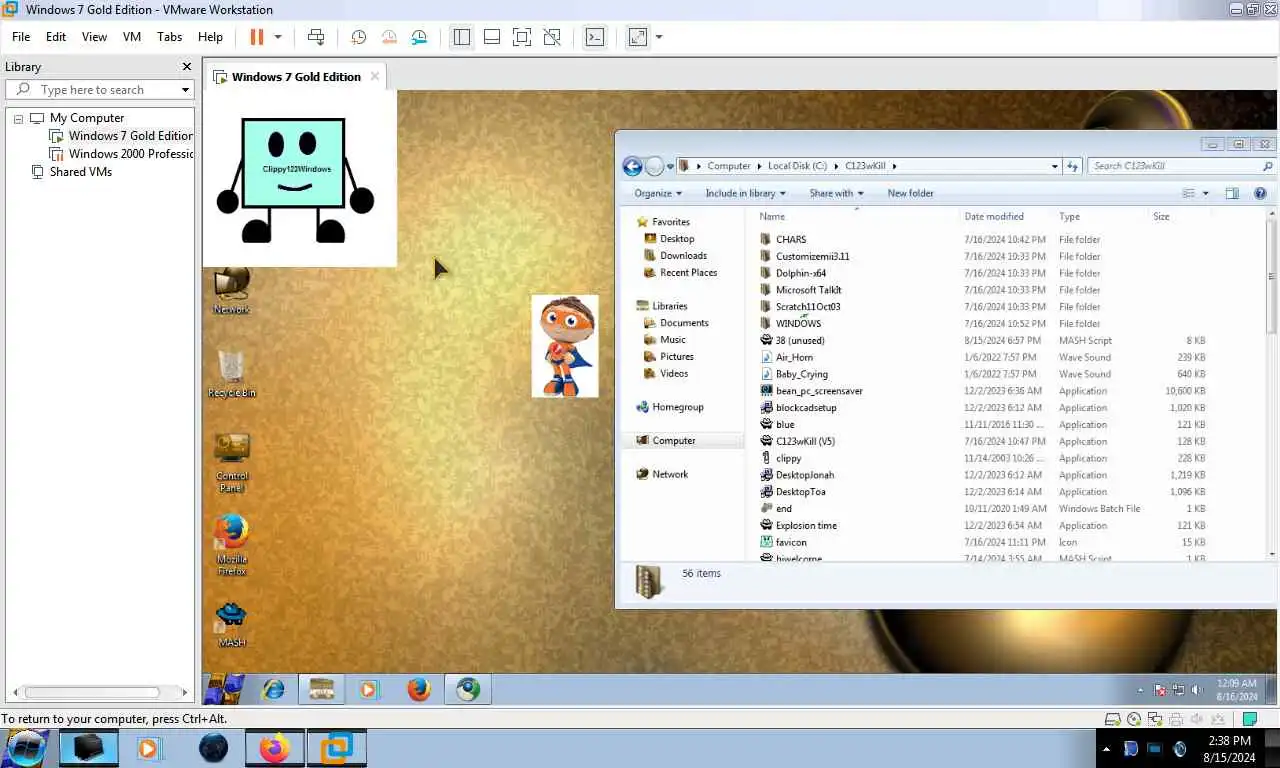Open the VM menu

(132, 37)
